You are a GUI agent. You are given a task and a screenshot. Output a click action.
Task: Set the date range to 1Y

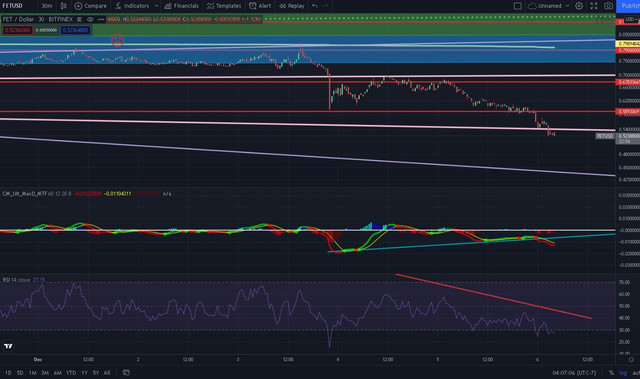(84, 372)
